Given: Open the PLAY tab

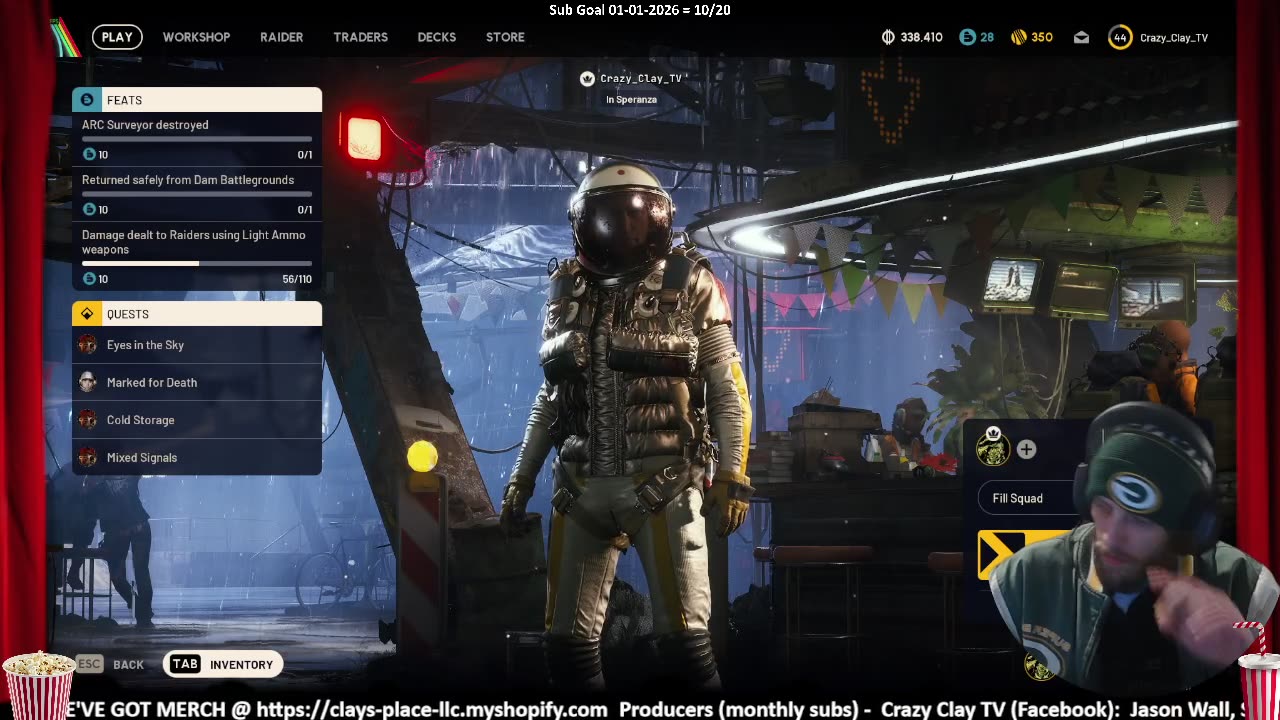Looking at the screenshot, I should click(x=117, y=37).
